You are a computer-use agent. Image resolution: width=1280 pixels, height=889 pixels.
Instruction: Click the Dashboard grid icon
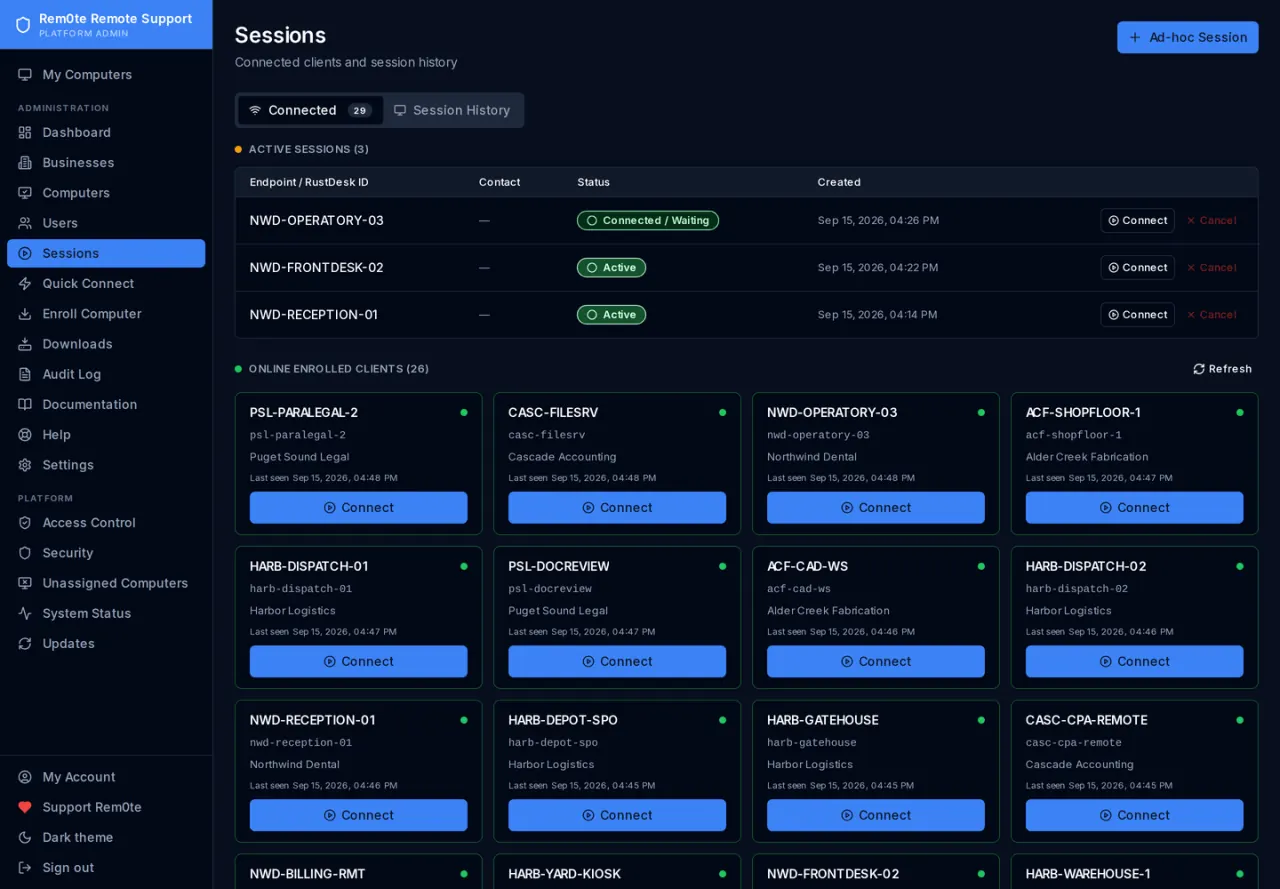click(25, 133)
